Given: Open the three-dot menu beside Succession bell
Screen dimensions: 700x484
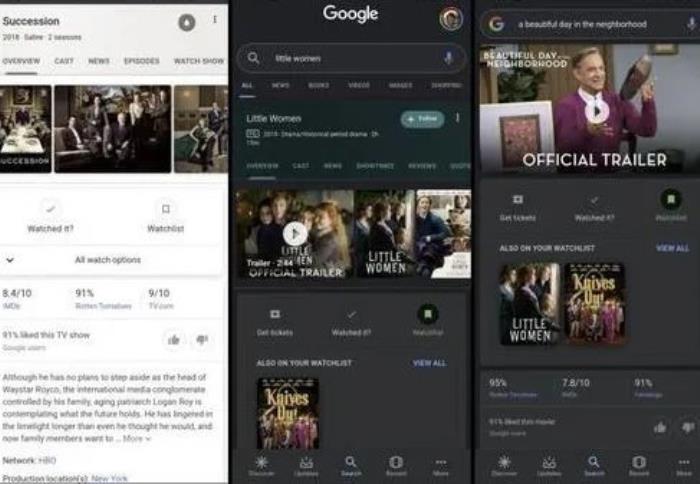Looking at the screenshot, I should [x=214, y=21].
